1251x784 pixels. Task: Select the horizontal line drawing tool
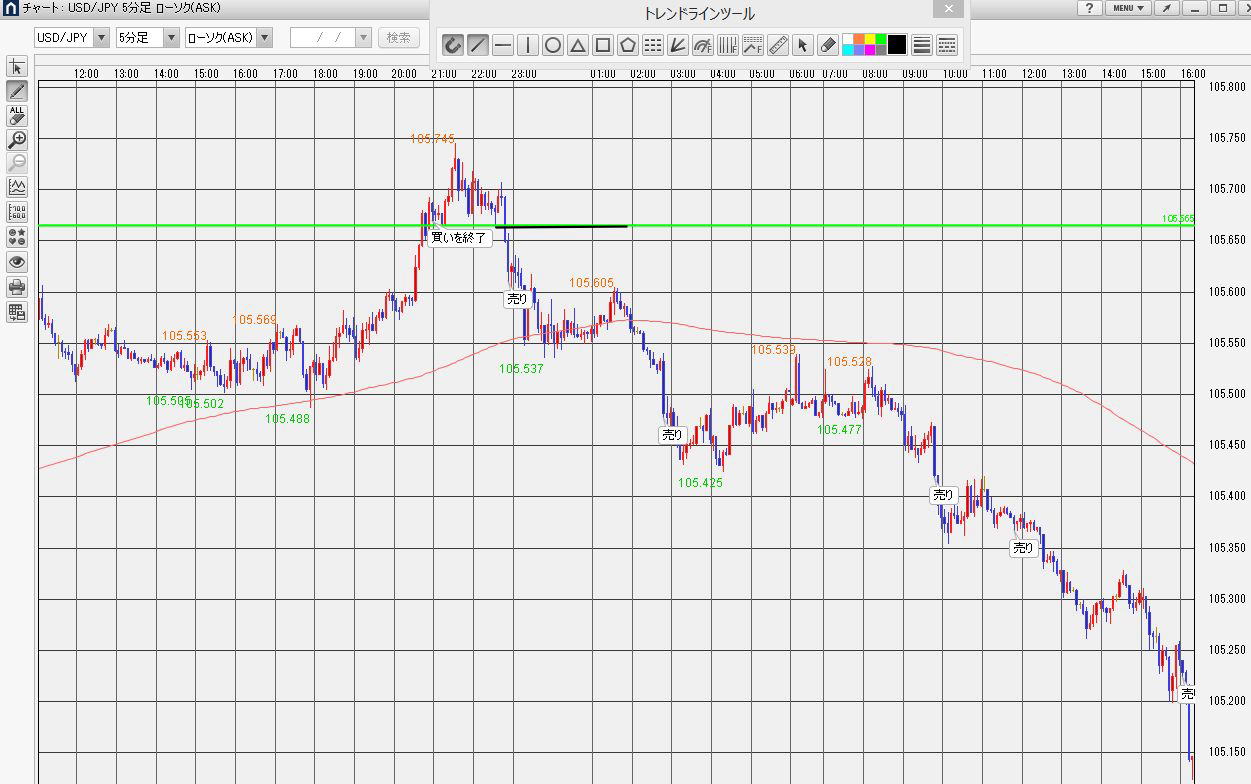click(x=503, y=45)
